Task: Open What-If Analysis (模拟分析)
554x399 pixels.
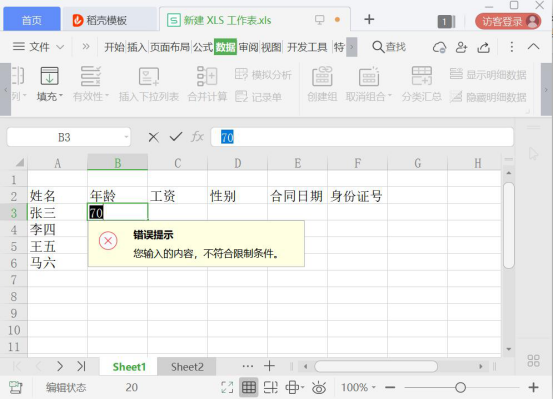Action: [263, 75]
